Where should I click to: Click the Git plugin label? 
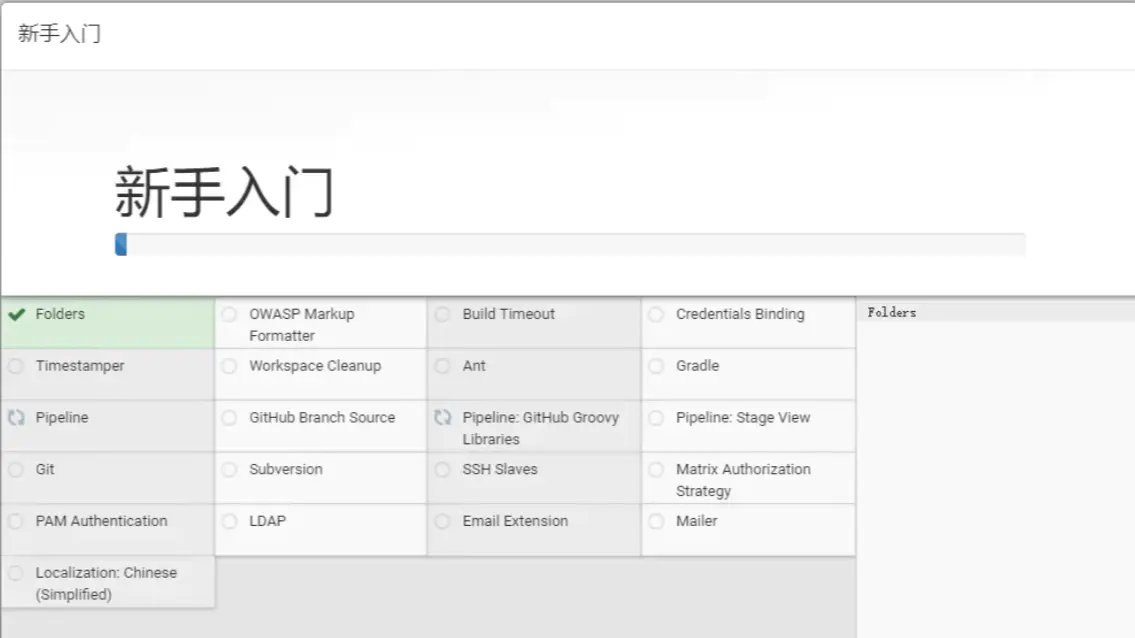pyautogui.click(x=45, y=470)
